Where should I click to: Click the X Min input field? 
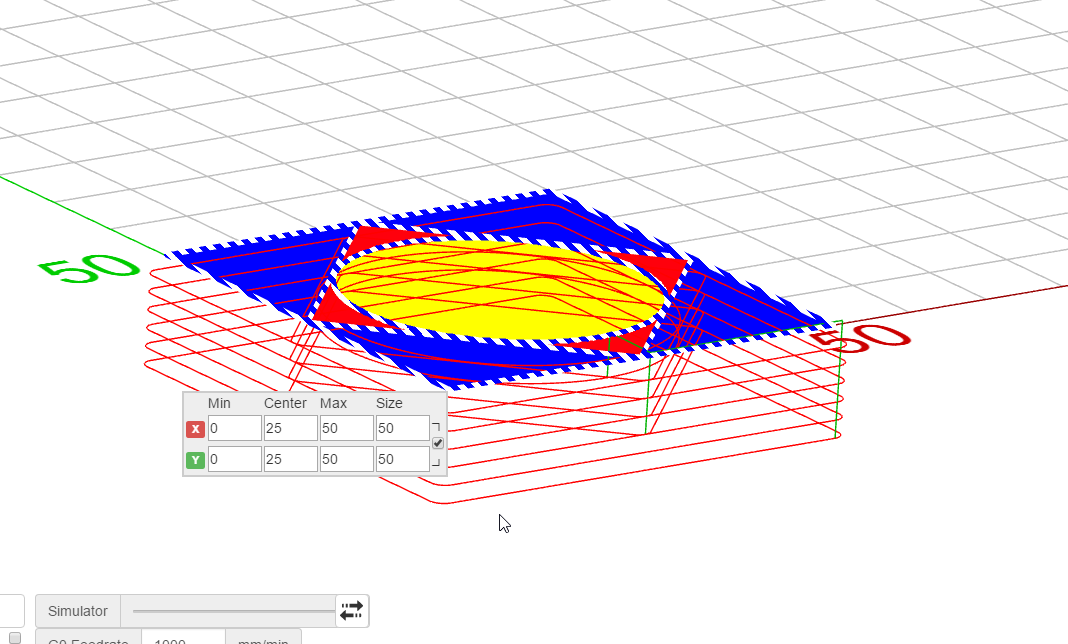(235, 429)
